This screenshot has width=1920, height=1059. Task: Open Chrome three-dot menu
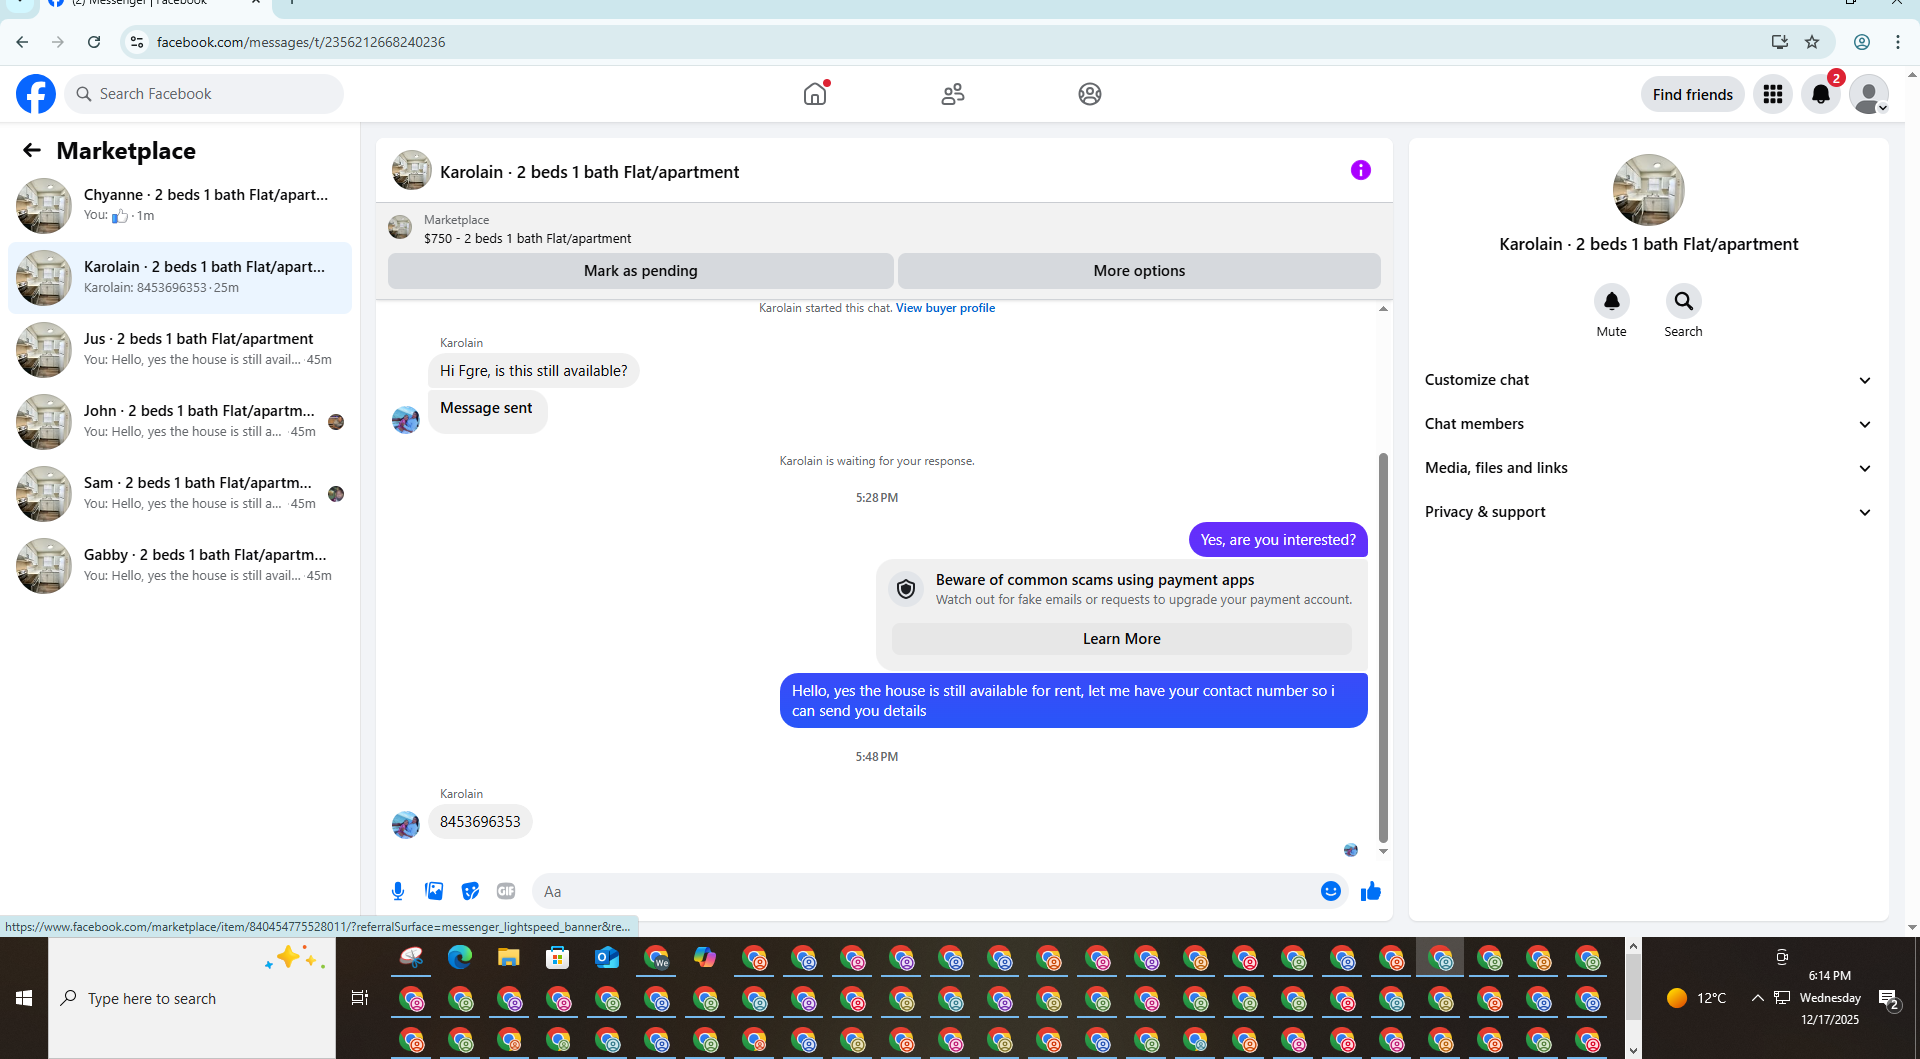(x=1897, y=42)
